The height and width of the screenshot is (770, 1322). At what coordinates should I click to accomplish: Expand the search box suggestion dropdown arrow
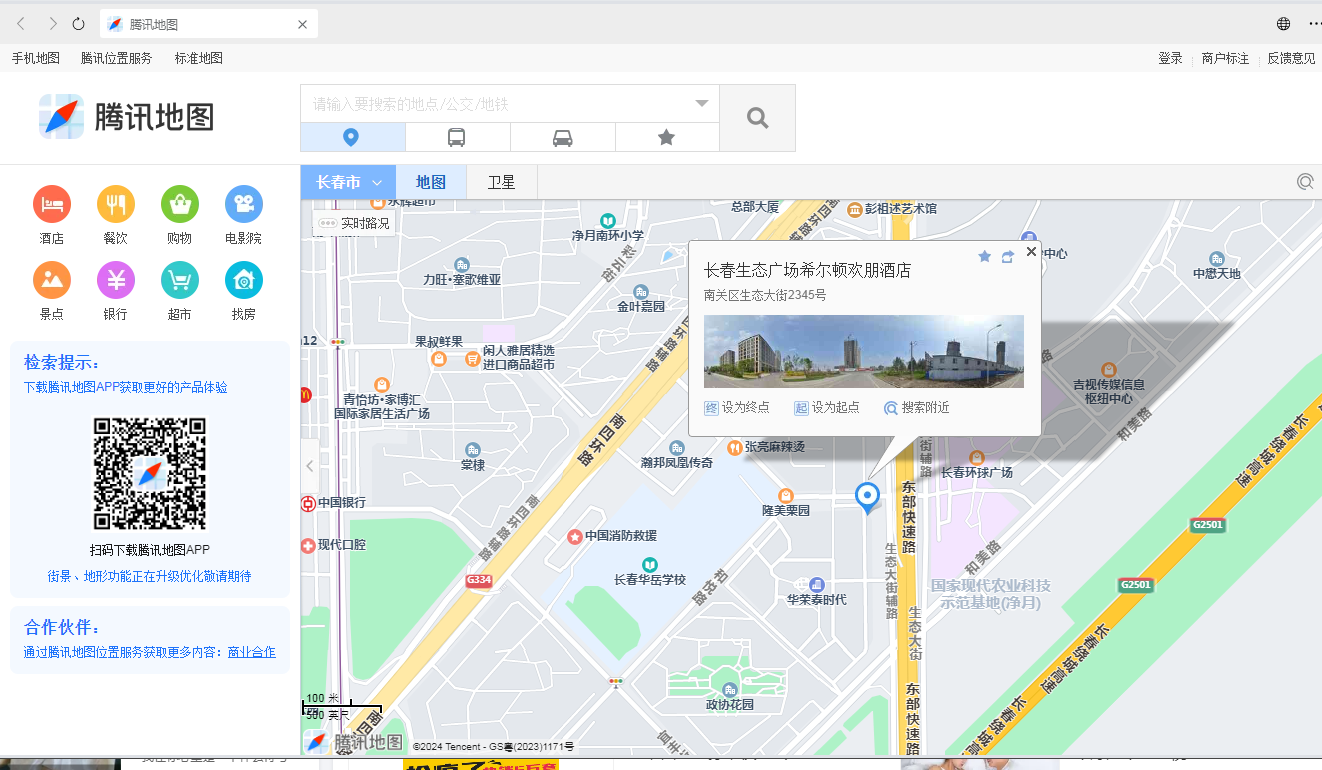point(702,104)
